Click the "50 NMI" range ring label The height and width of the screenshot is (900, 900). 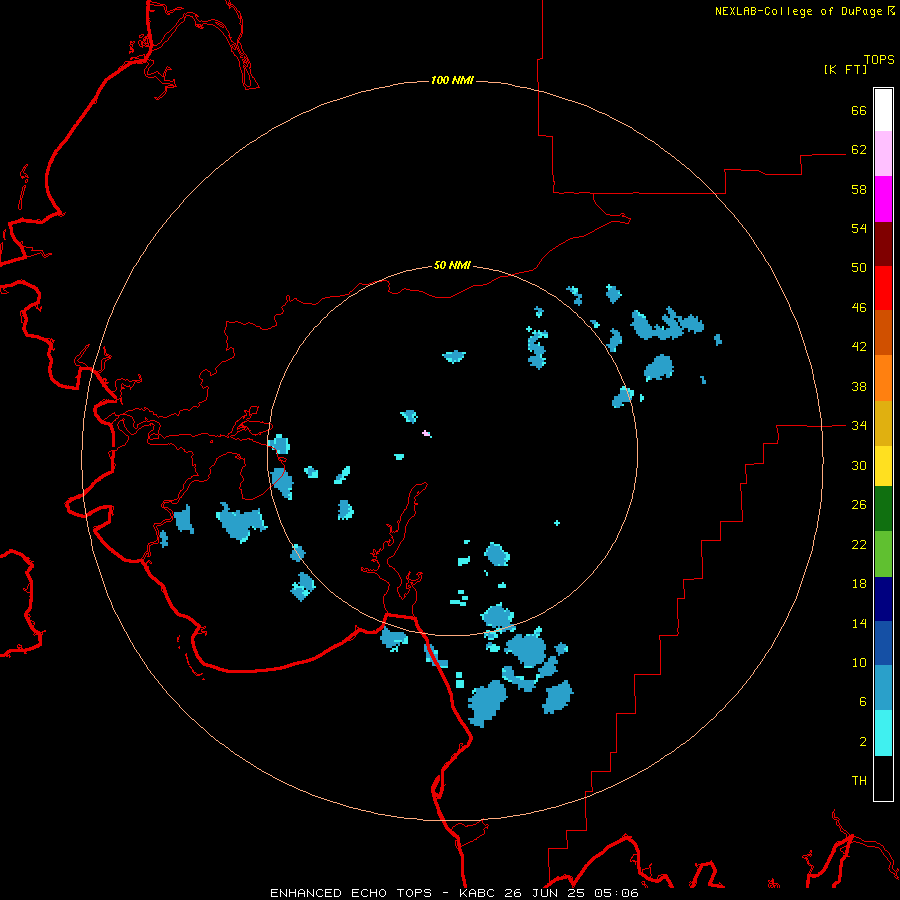coord(452,265)
